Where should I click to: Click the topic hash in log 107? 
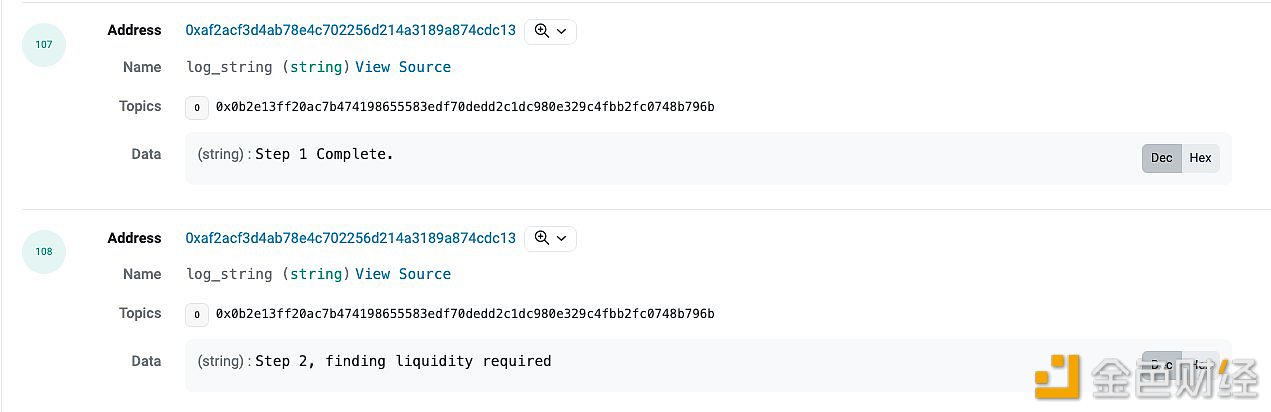465,107
